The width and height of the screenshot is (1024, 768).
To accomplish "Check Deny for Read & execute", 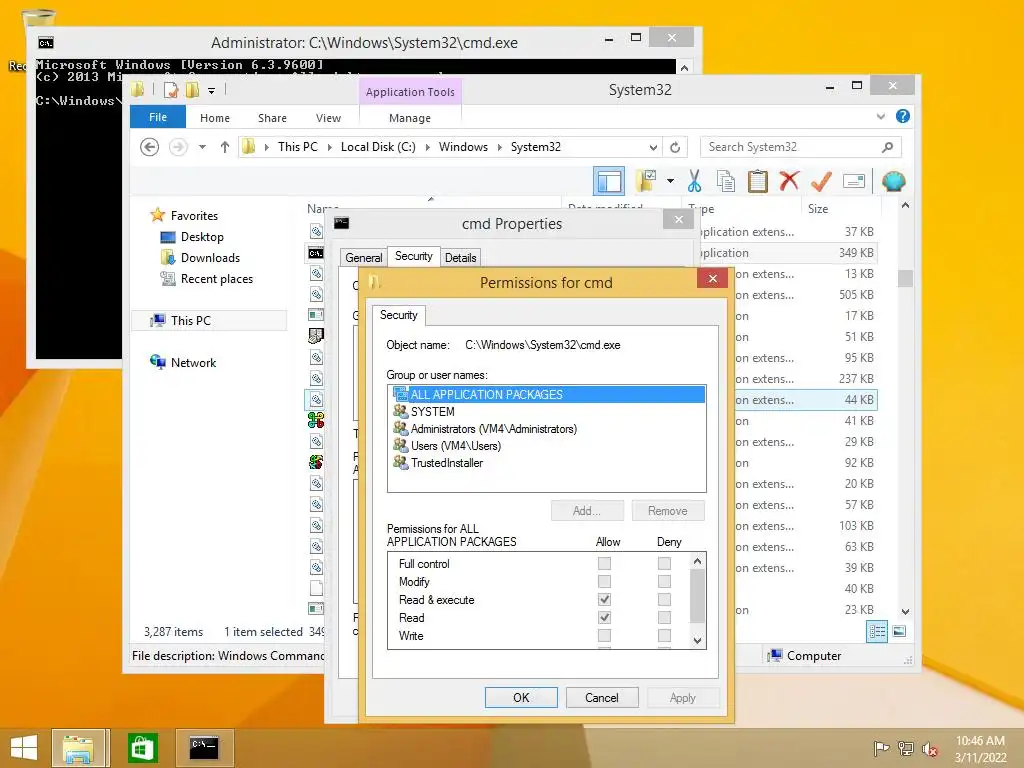I will point(664,599).
